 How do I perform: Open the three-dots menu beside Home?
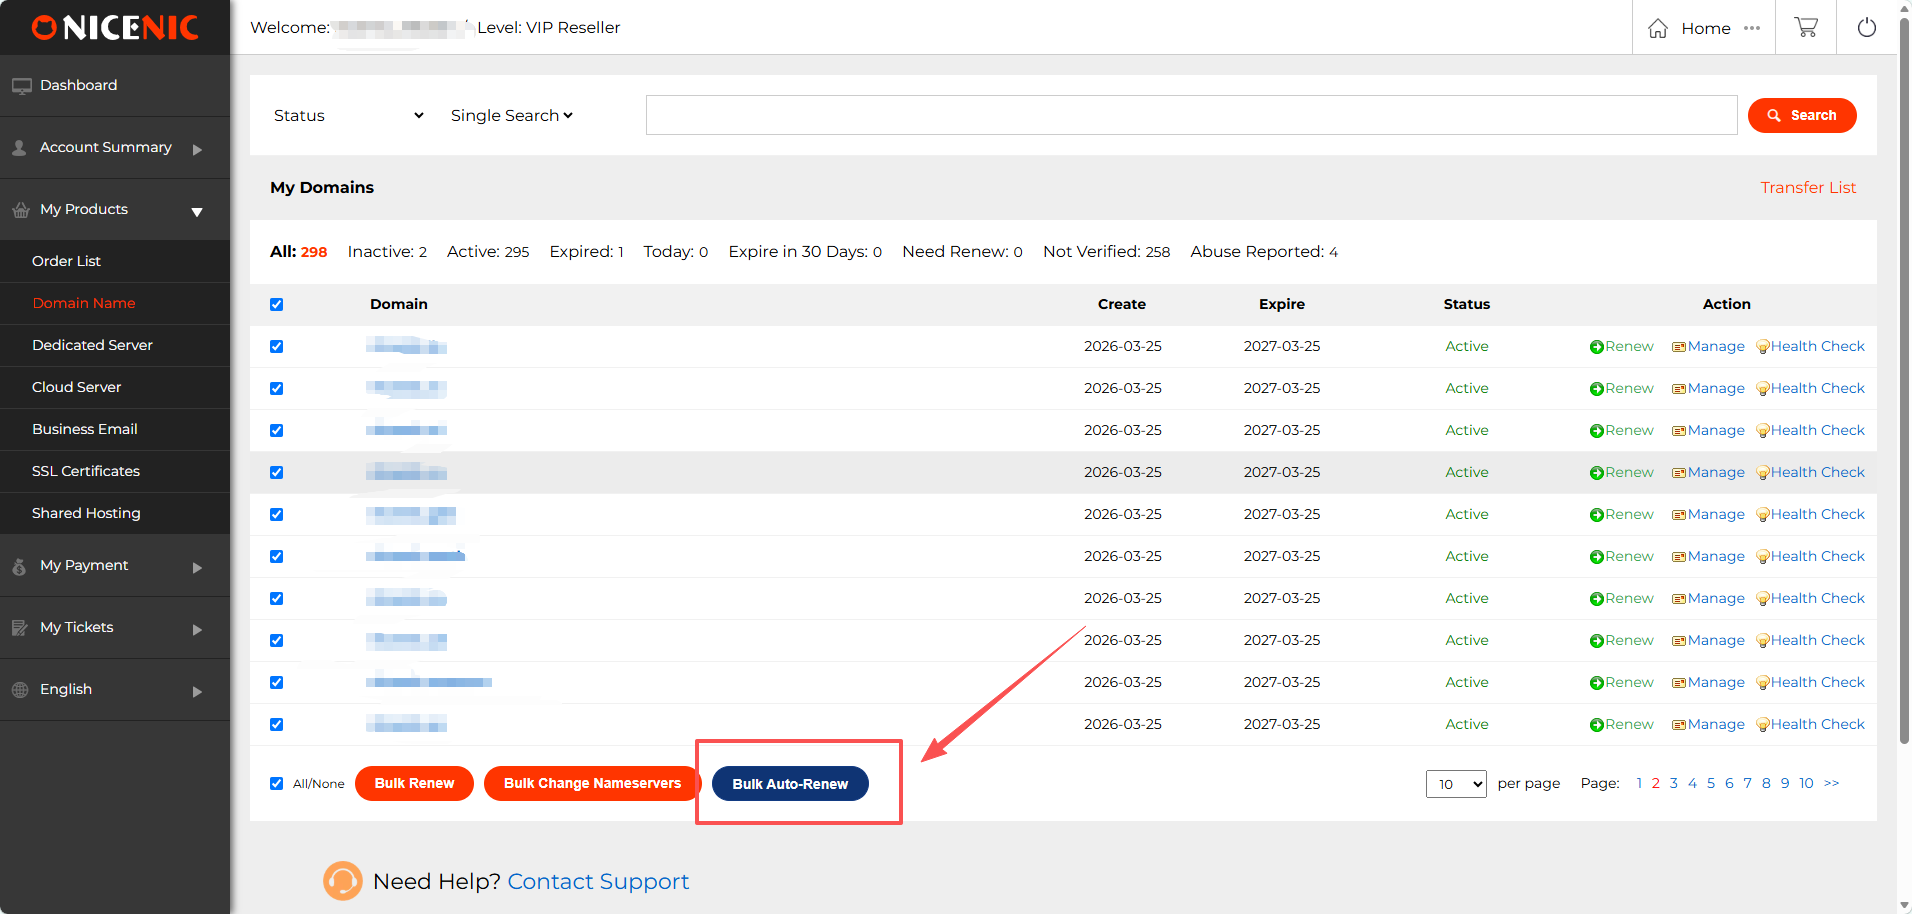click(1752, 28)
